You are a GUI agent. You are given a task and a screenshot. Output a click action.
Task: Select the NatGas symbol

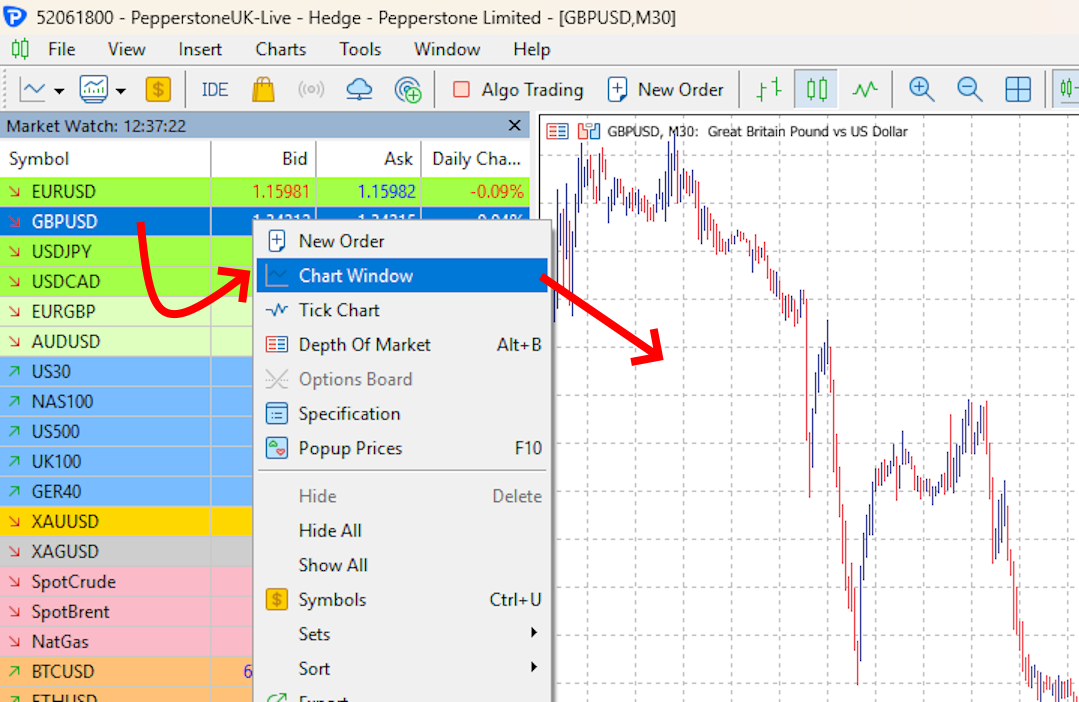point(60,641)
